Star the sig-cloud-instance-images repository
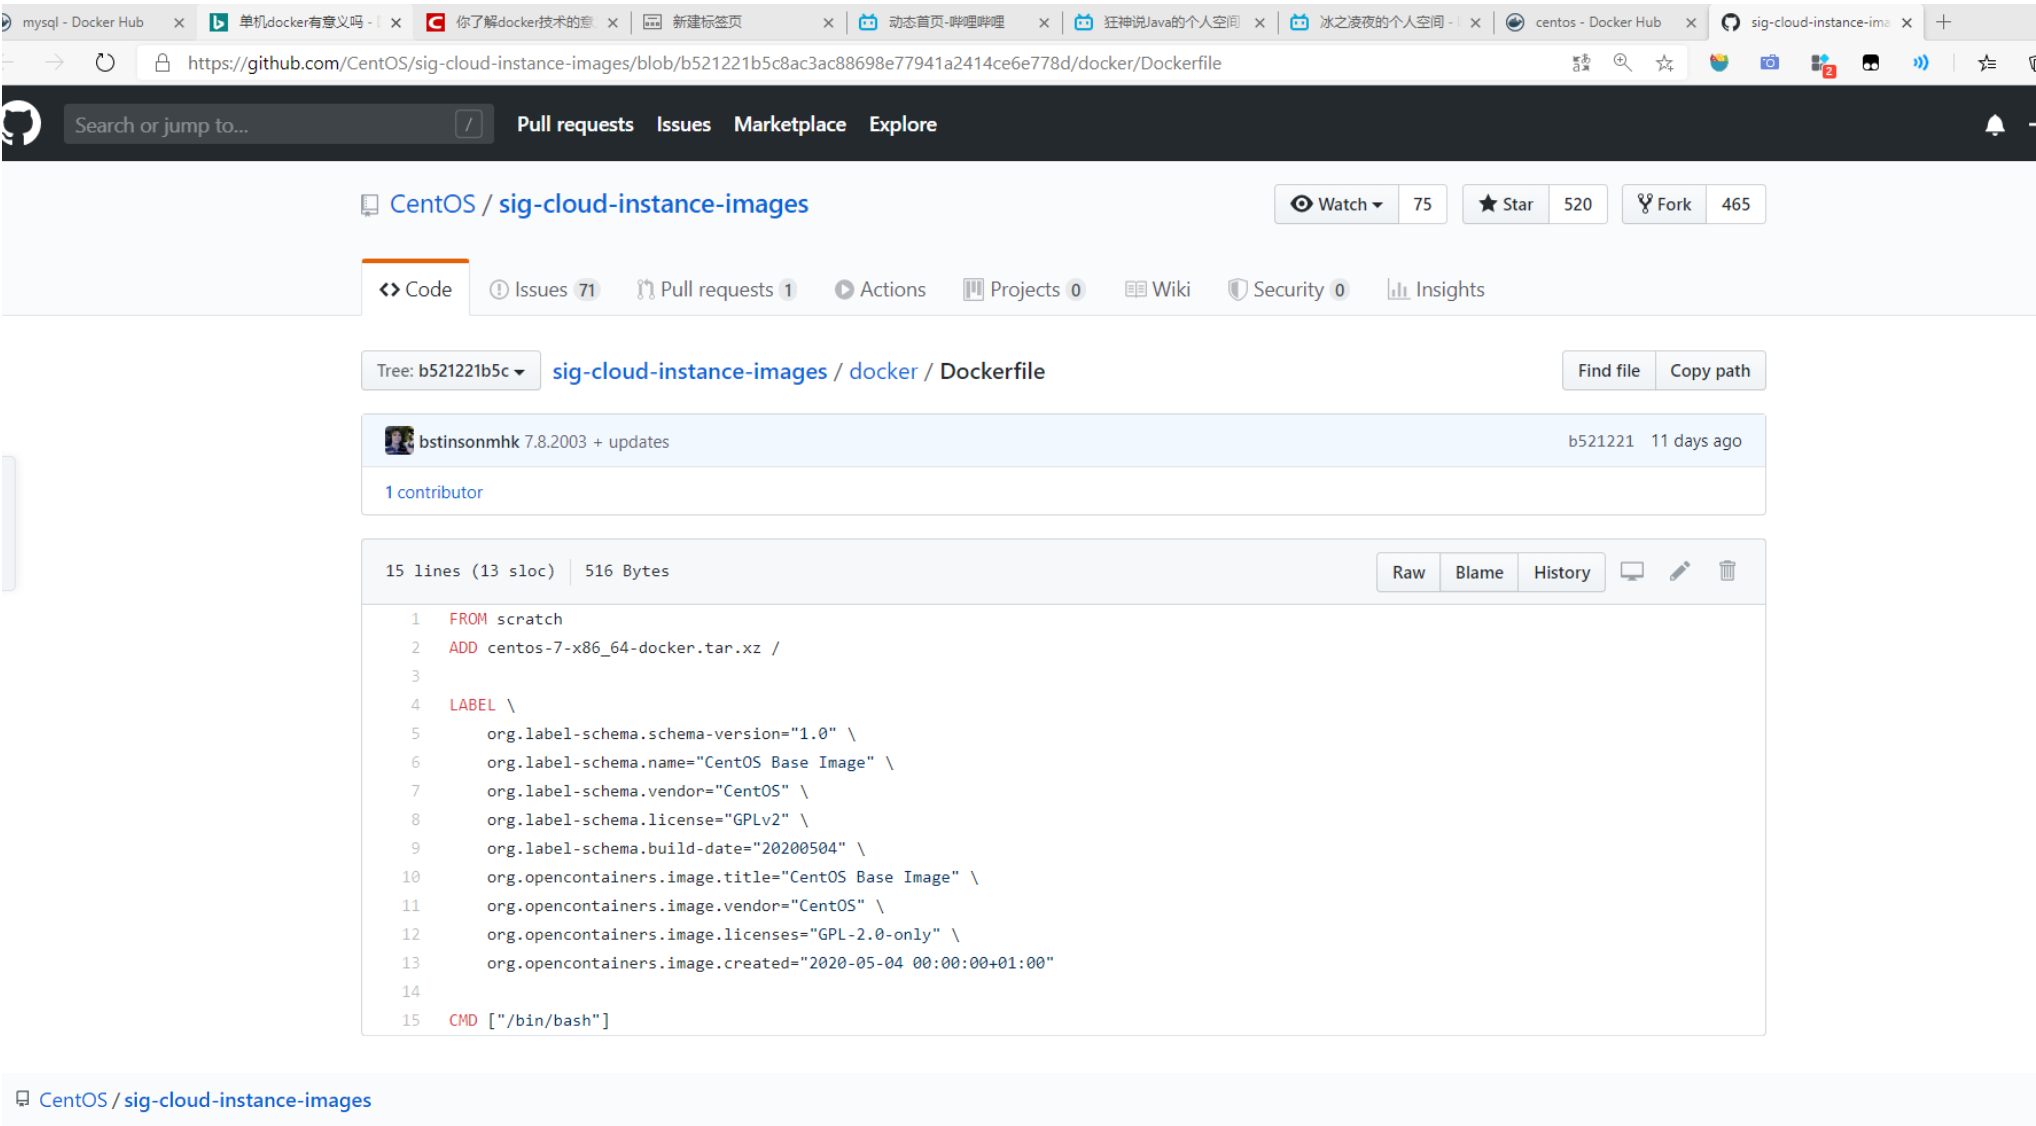The image size is (2036, 1126). (x=1505, y=204)
